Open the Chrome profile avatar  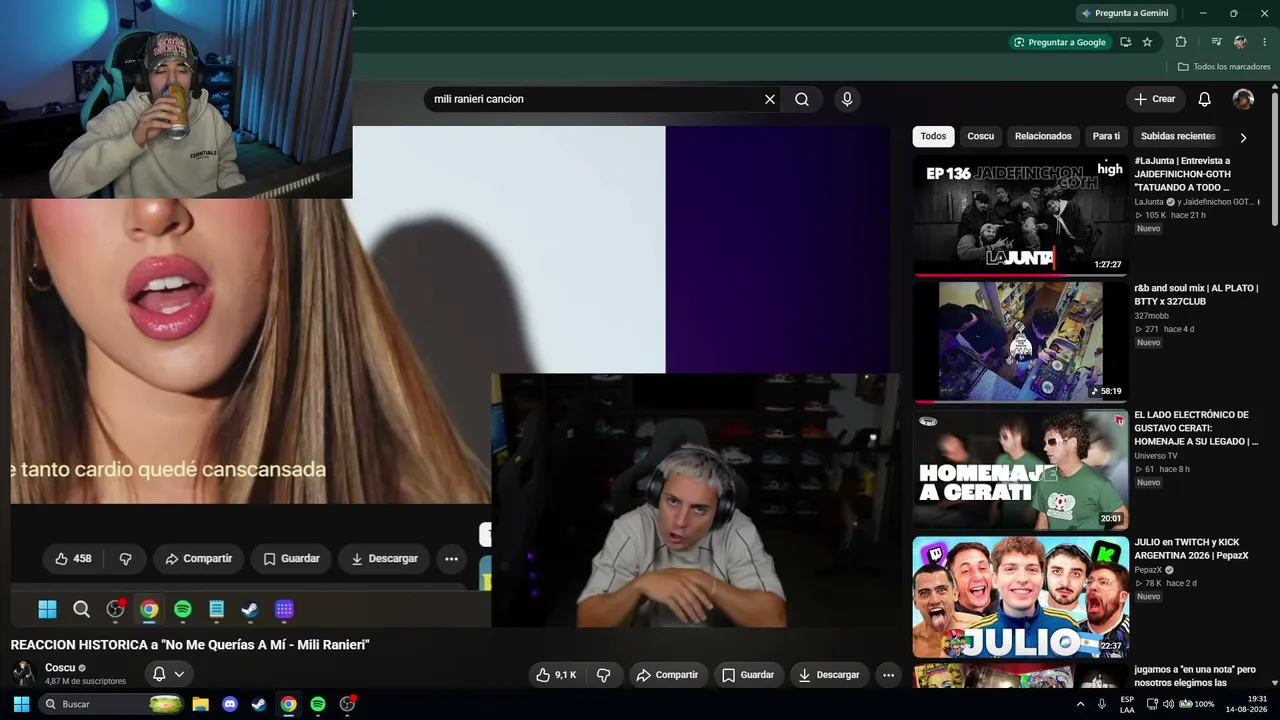click(1240, 42)
